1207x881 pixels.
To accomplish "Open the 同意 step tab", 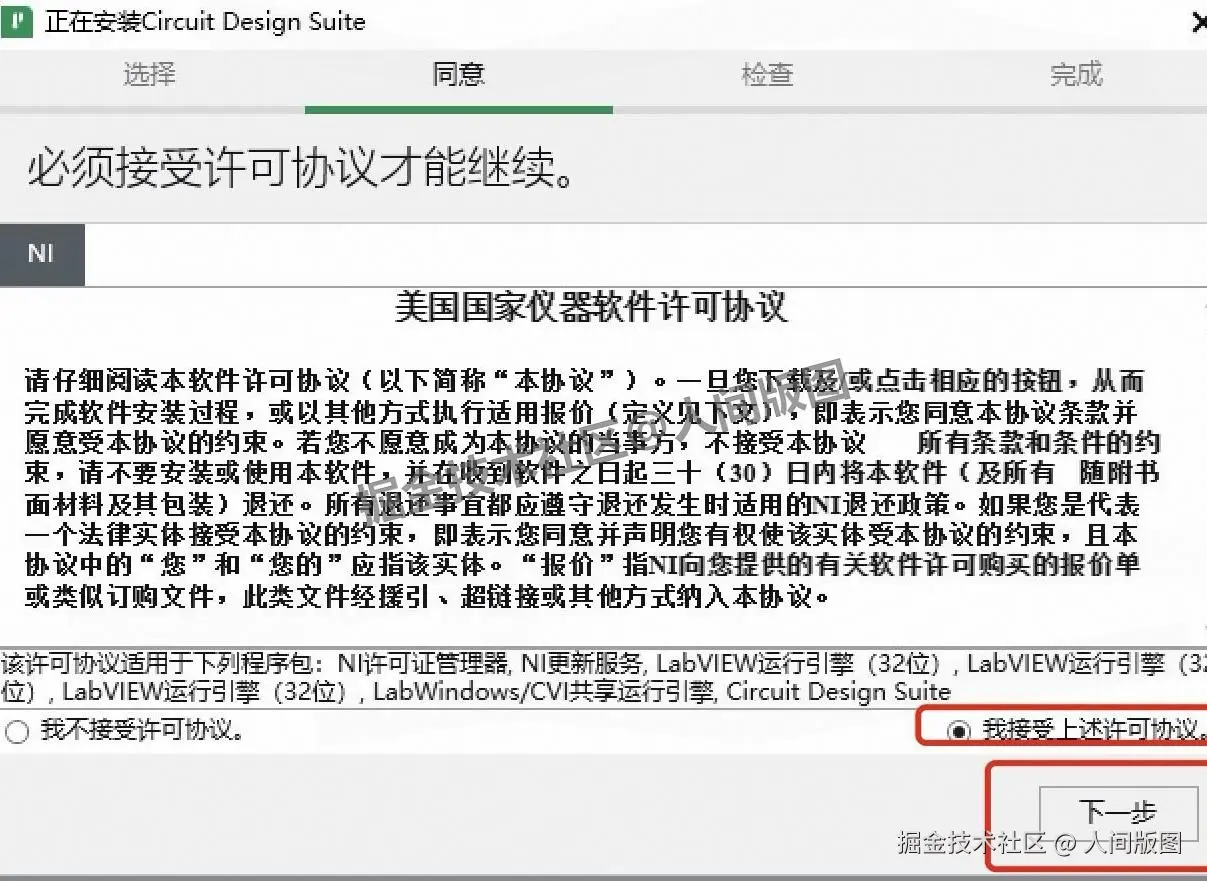I will 458,75.
